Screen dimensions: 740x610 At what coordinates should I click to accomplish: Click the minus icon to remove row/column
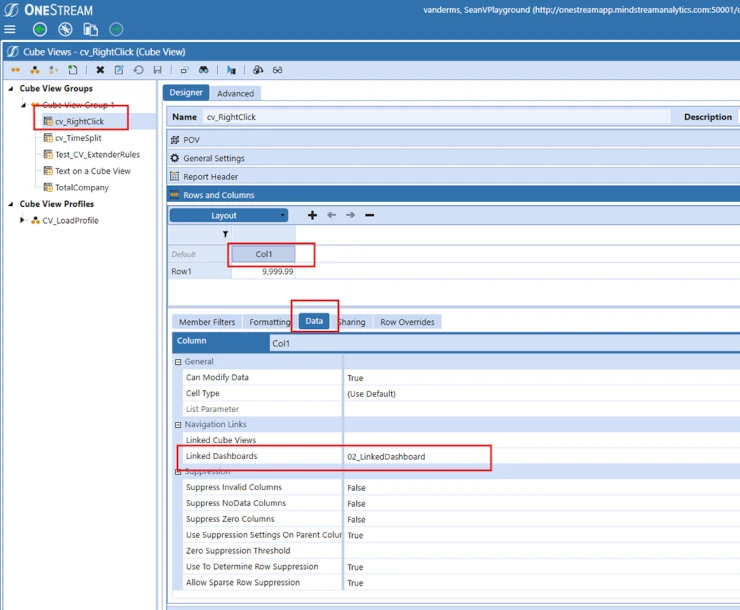(x=369, y=215)
